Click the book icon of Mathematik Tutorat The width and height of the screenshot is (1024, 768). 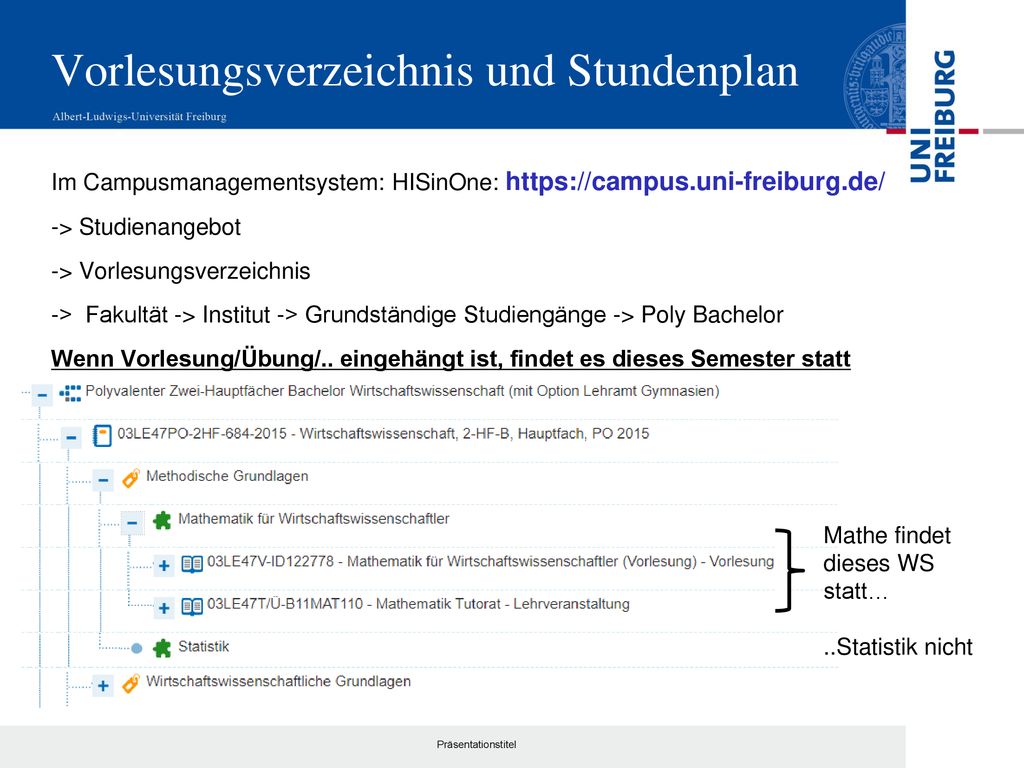pyautogui.click(x=192, y=607)
